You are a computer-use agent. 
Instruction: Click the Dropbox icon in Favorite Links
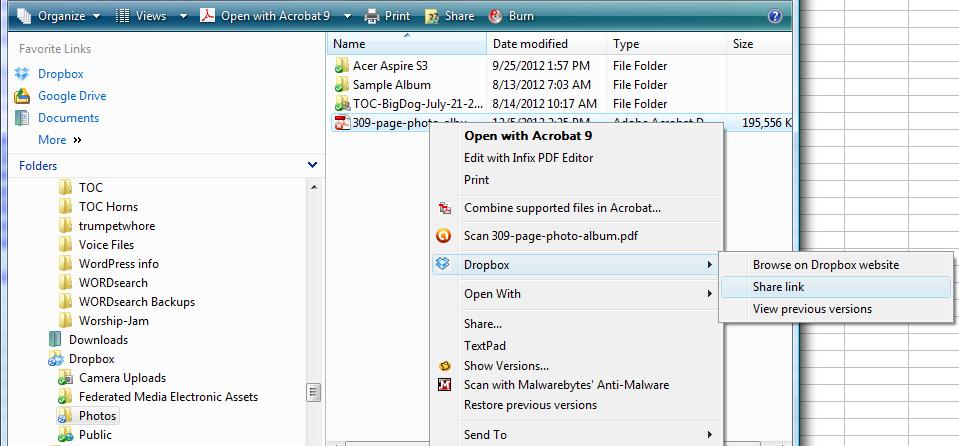click(x=22, y=74)
